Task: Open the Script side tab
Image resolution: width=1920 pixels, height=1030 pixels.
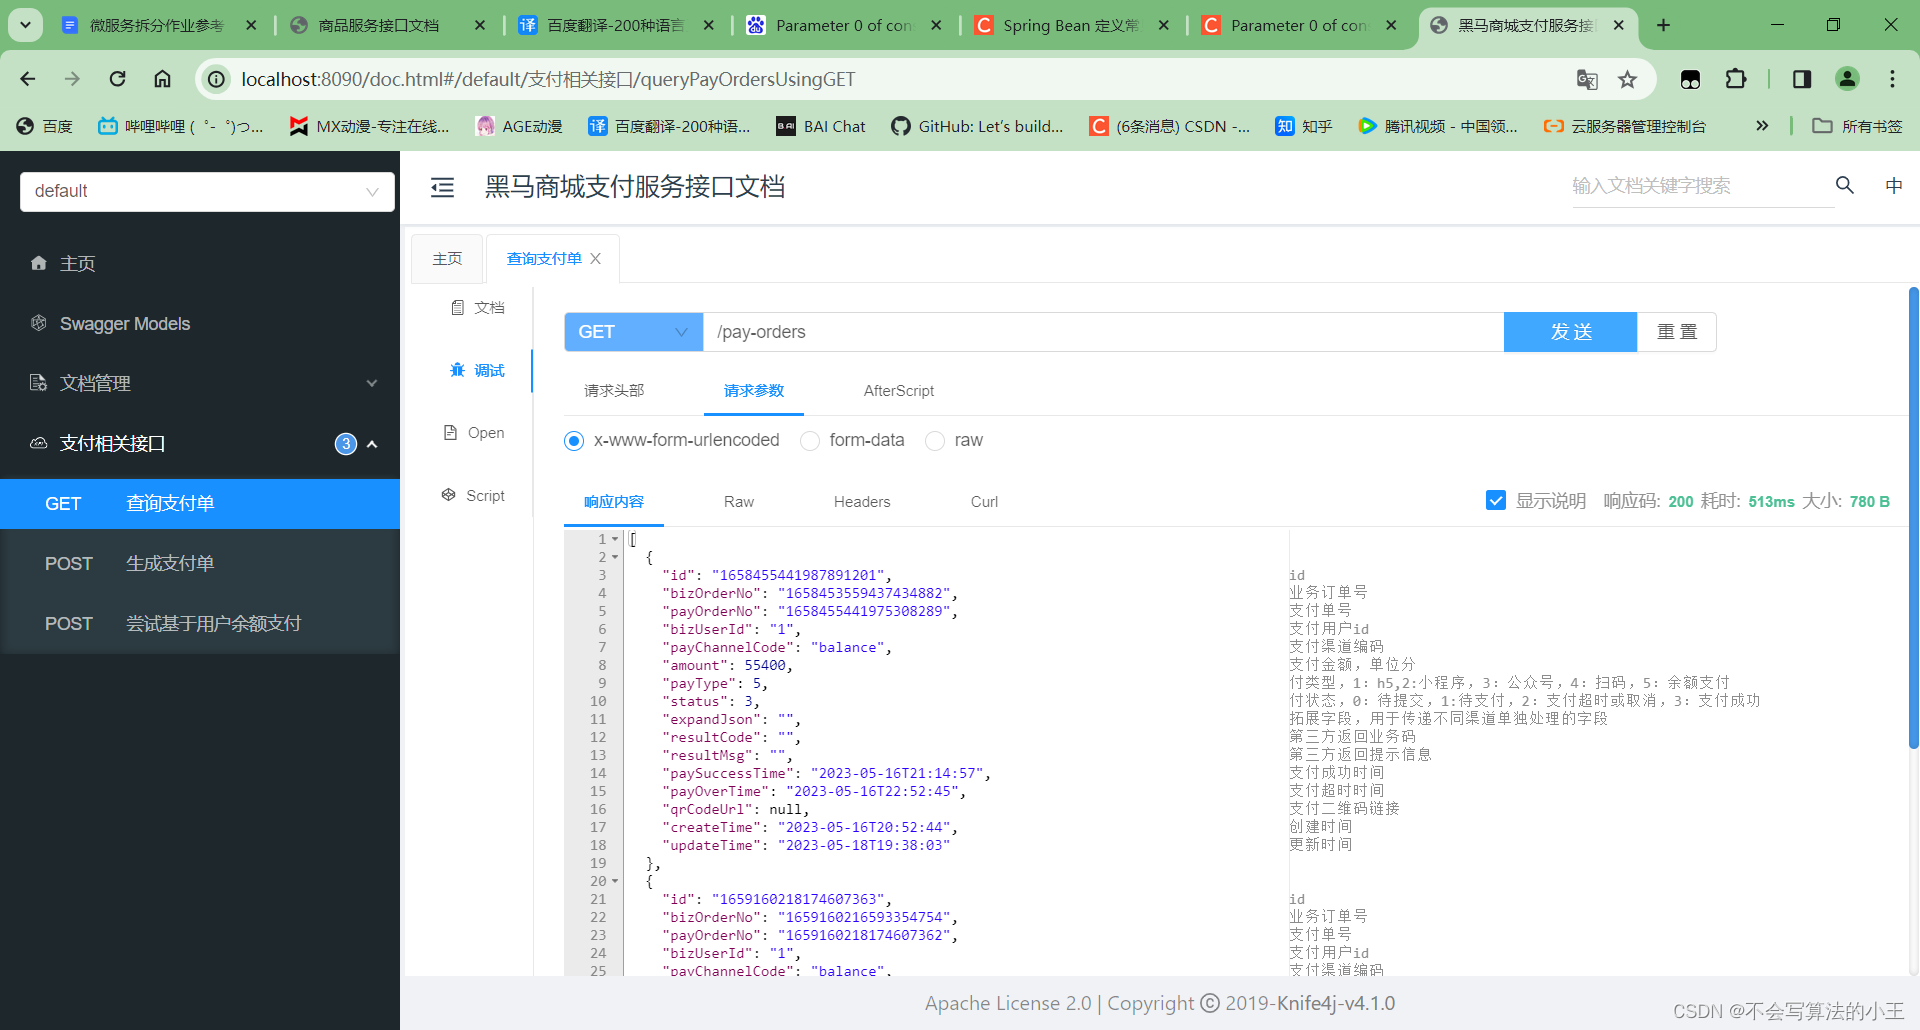Action: (474, 496)
